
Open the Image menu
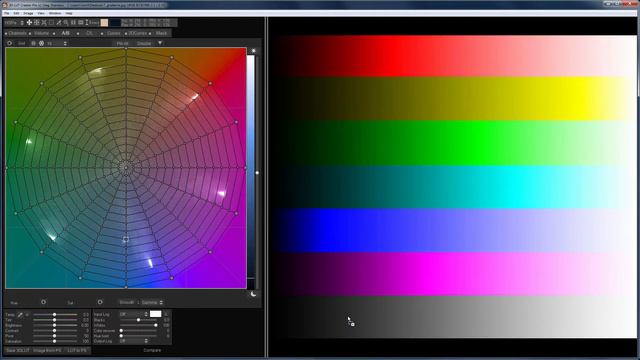coord(28,13)
